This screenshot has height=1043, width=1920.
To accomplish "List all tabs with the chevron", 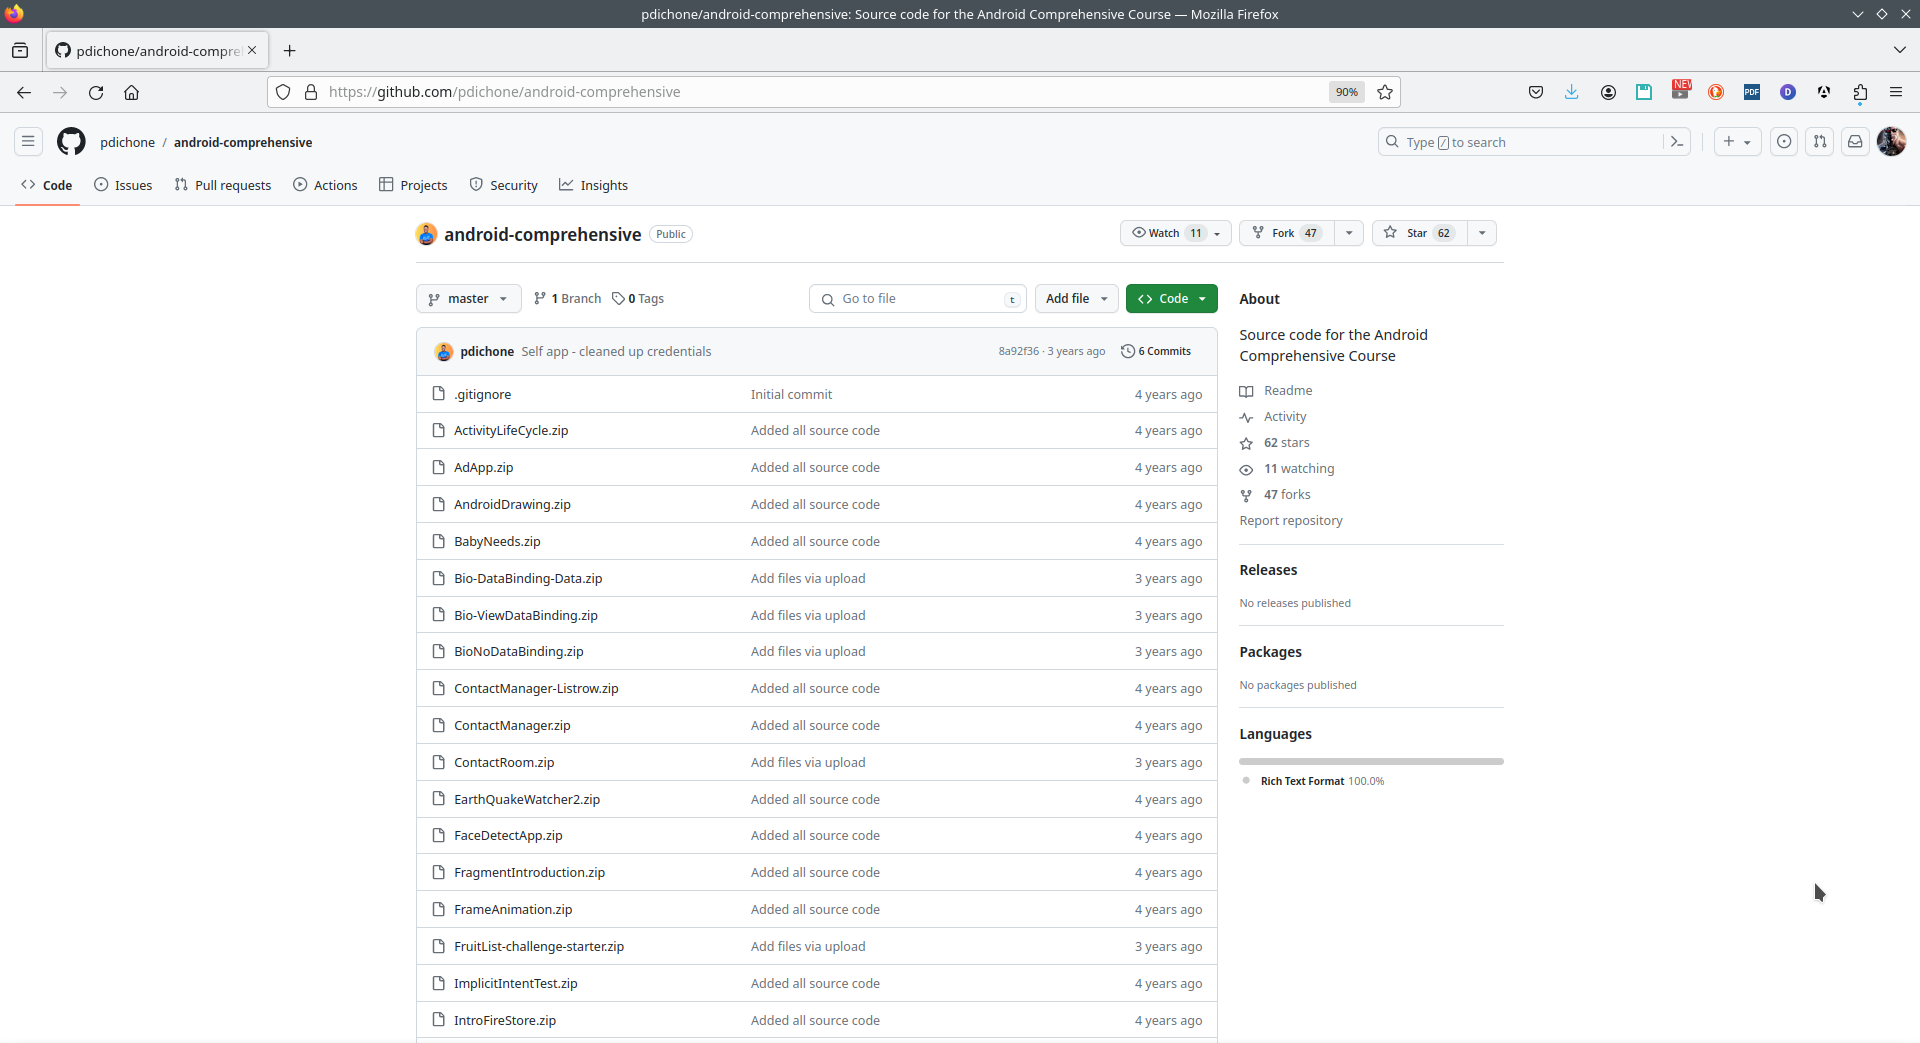I will click(x=1899, y=50).
